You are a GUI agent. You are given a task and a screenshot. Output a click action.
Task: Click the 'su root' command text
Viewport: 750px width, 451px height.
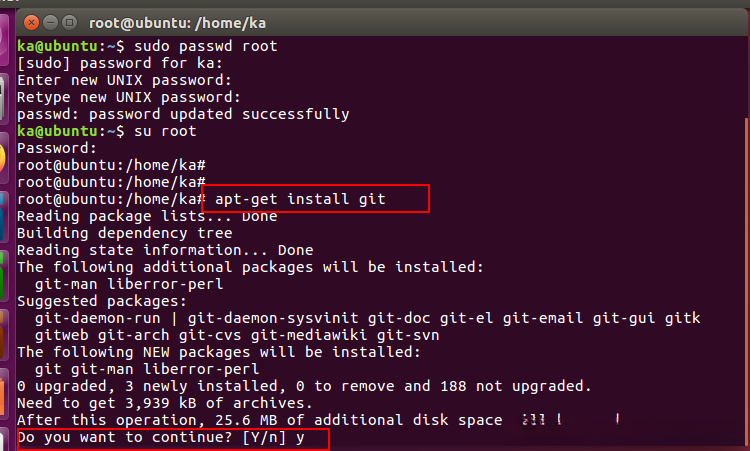tap(161, 131)
